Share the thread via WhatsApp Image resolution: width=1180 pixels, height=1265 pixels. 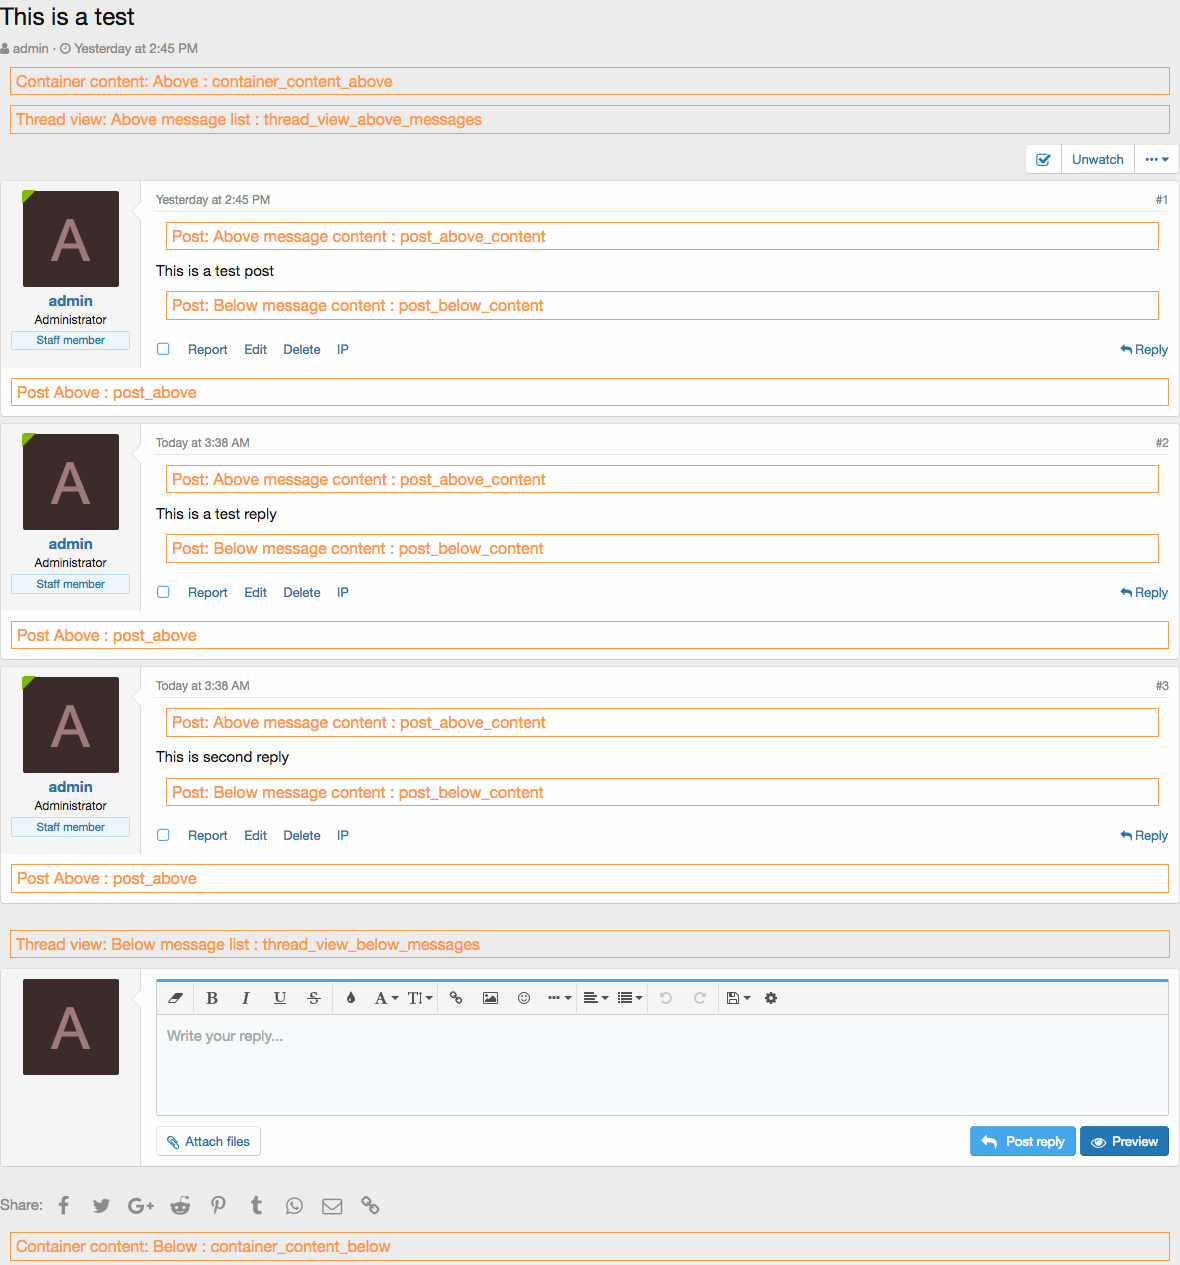pos(294,1206)
